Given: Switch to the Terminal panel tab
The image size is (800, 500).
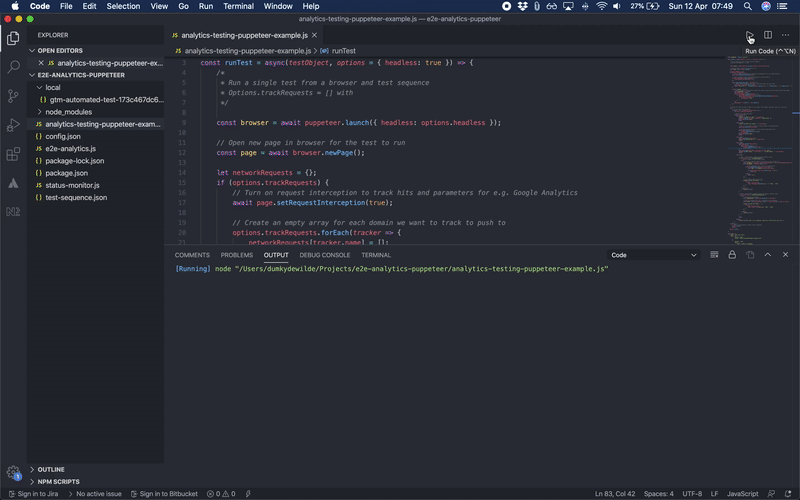Looking at the screenshot, I should tap(376, 255).
